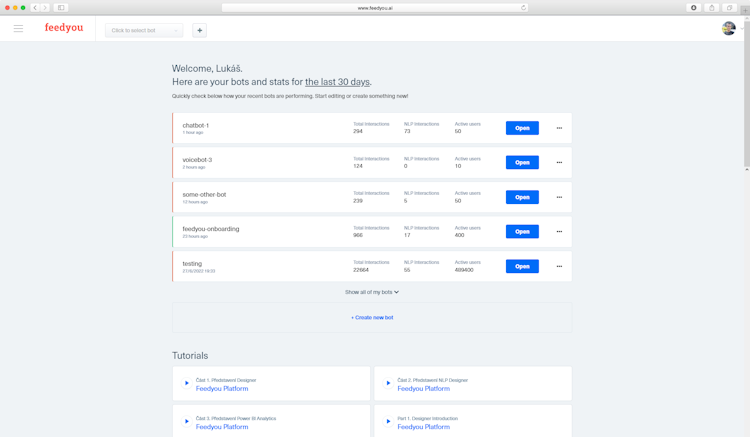Click the page vertical scrollbar
The height and width of the screenshot is (437, 750).
point(747,93)
